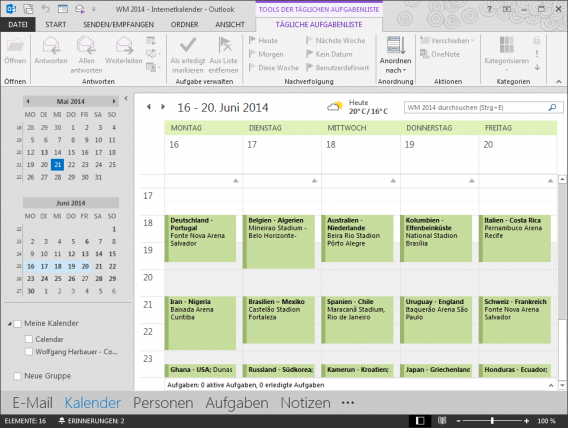Click the Outlook application icon in title bar
Image resolution: width=568 pixels, height=428 pixels.
(11, 9)
